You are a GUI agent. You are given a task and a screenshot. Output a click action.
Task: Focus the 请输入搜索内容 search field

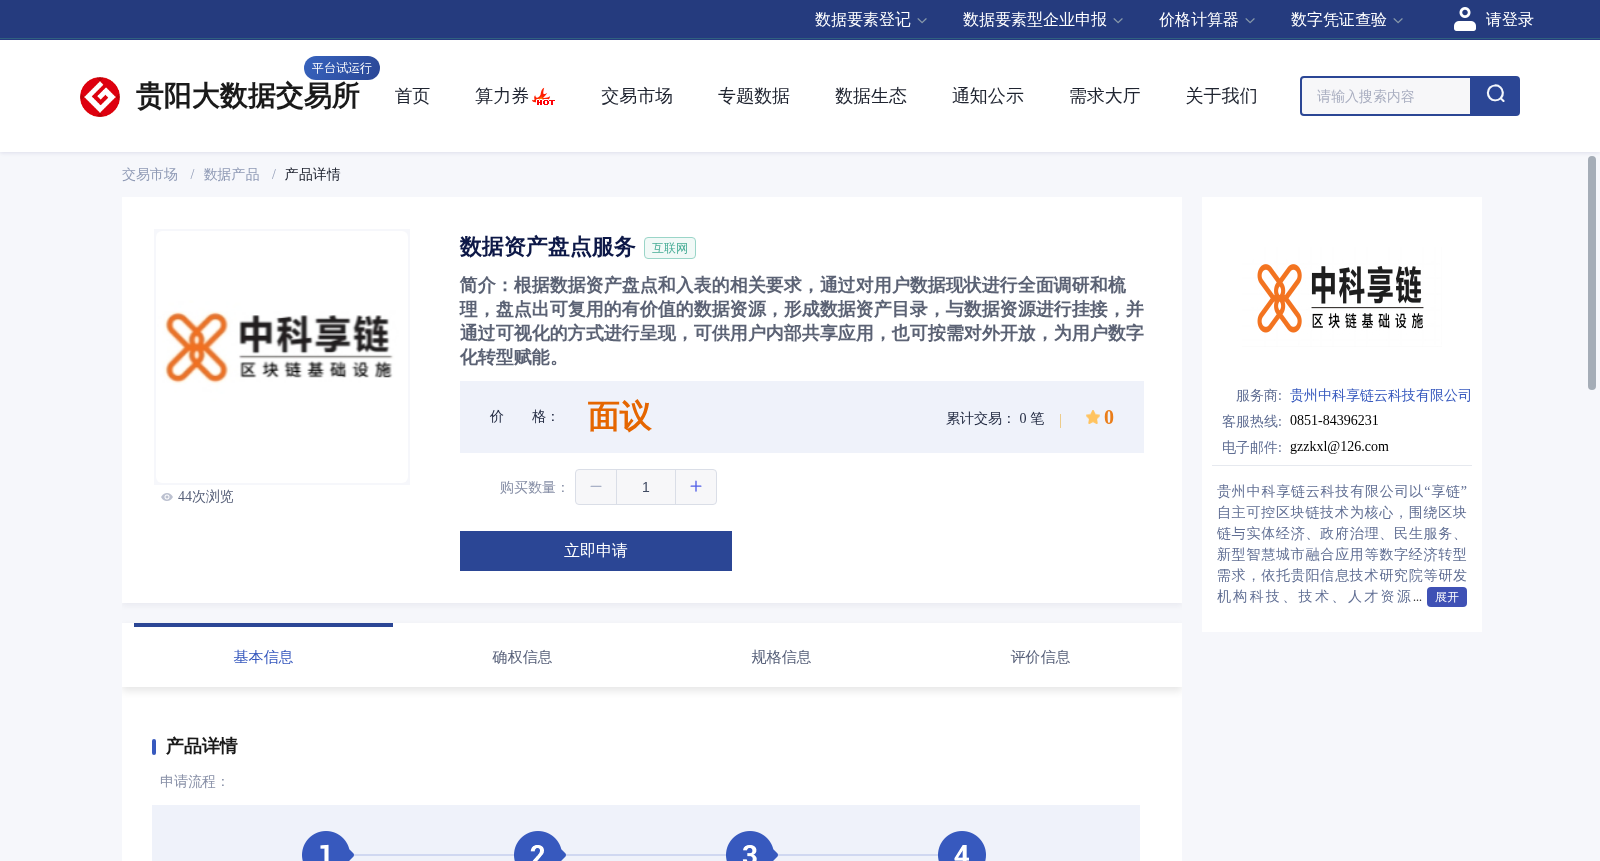[1386, 96]
